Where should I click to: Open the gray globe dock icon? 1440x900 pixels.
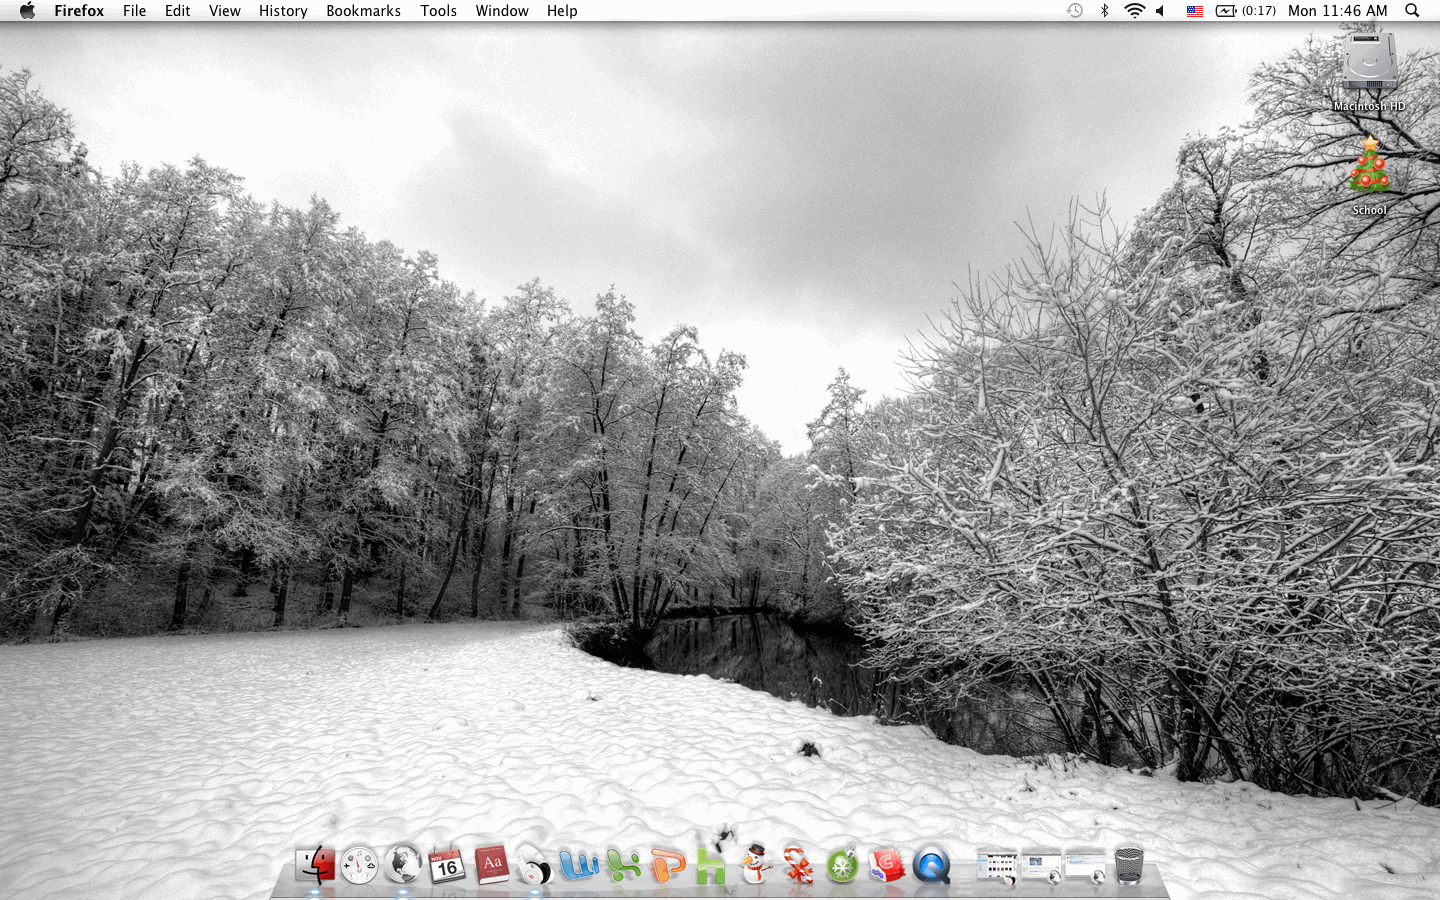coord(403,865)
